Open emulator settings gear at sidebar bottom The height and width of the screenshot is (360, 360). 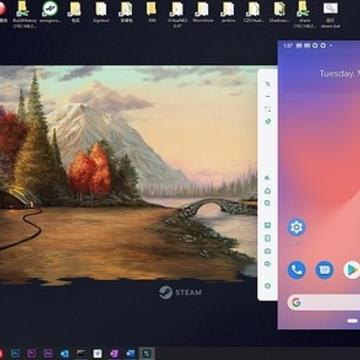[x=268, y=286]
